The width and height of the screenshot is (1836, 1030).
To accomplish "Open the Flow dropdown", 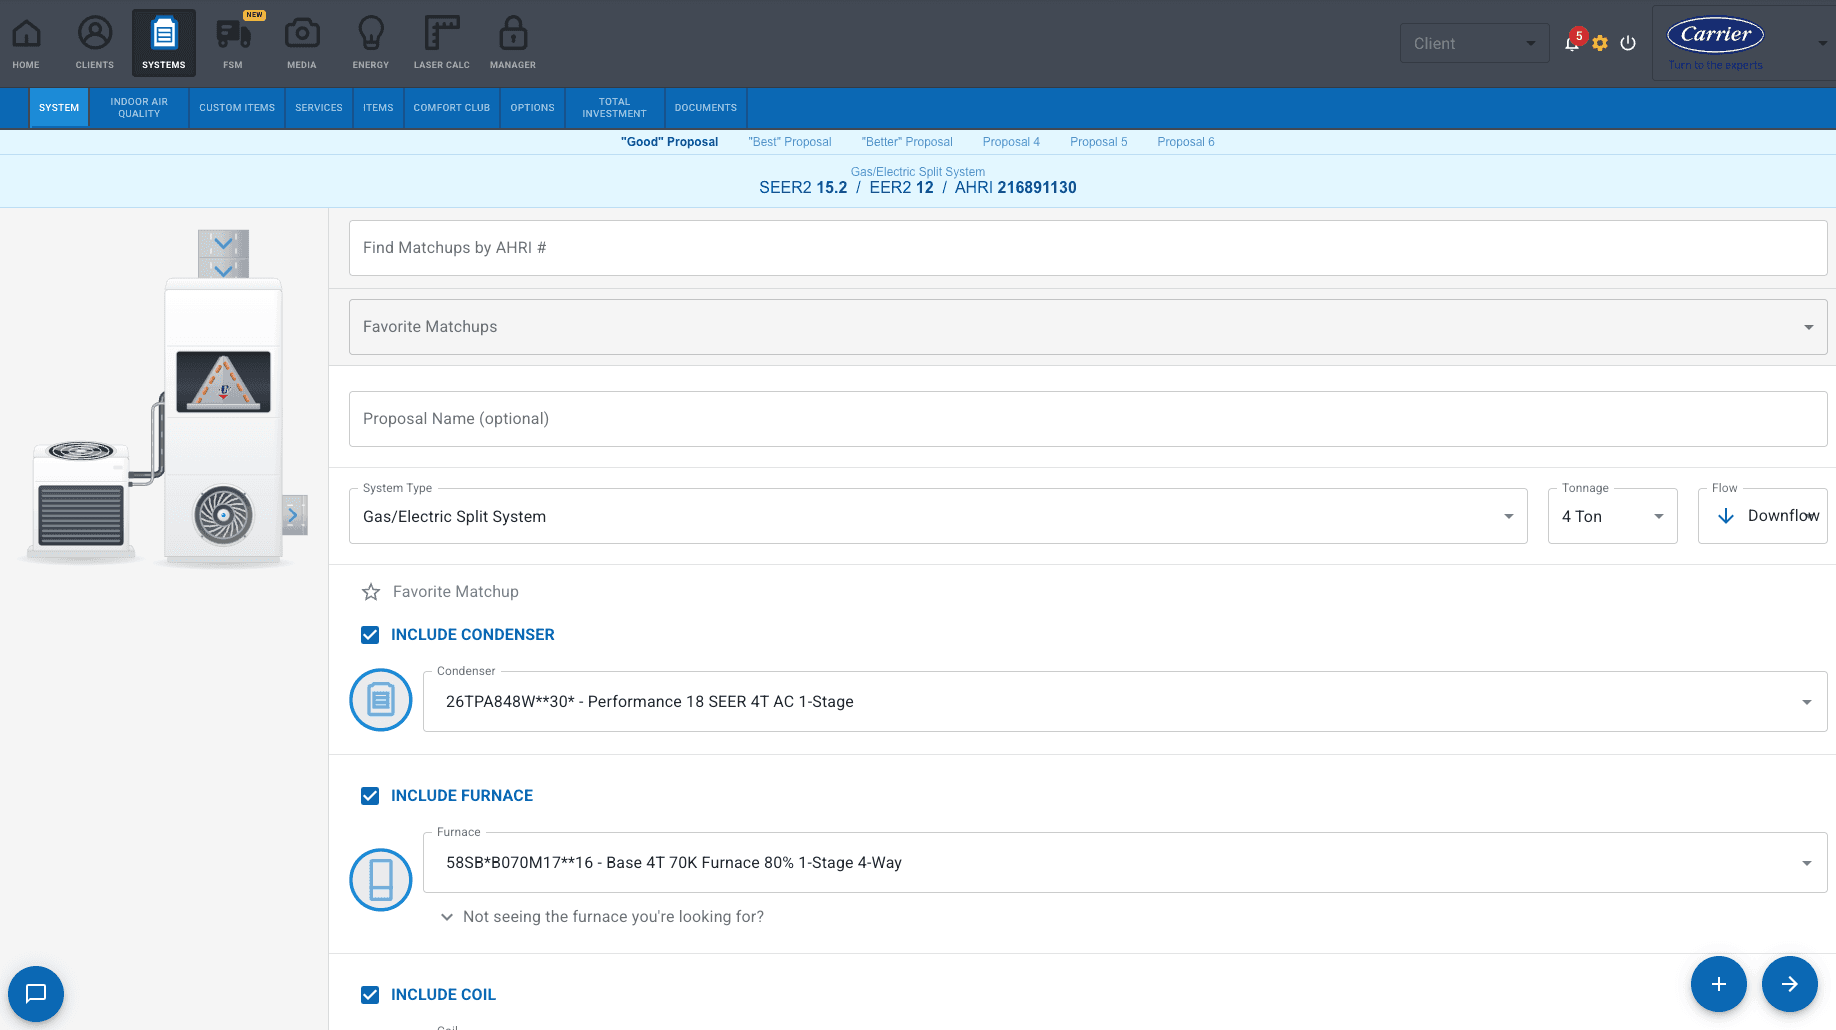I will pos(1762,516).
